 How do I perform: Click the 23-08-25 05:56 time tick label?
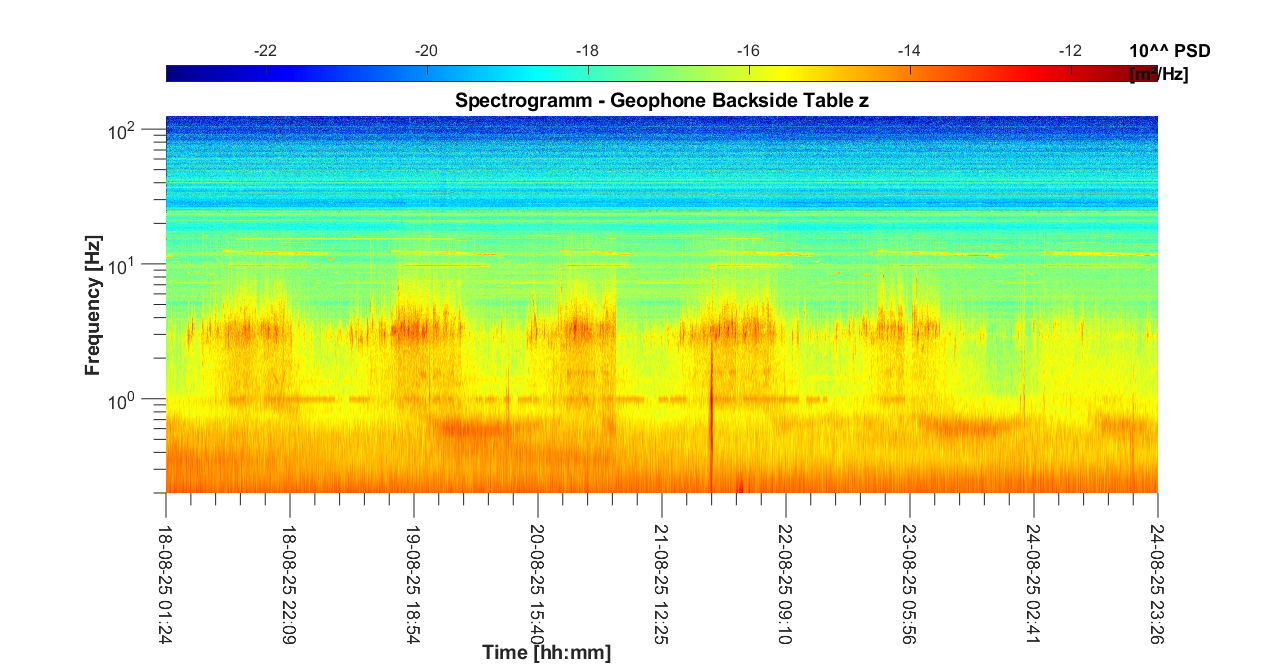click(910, 571)
